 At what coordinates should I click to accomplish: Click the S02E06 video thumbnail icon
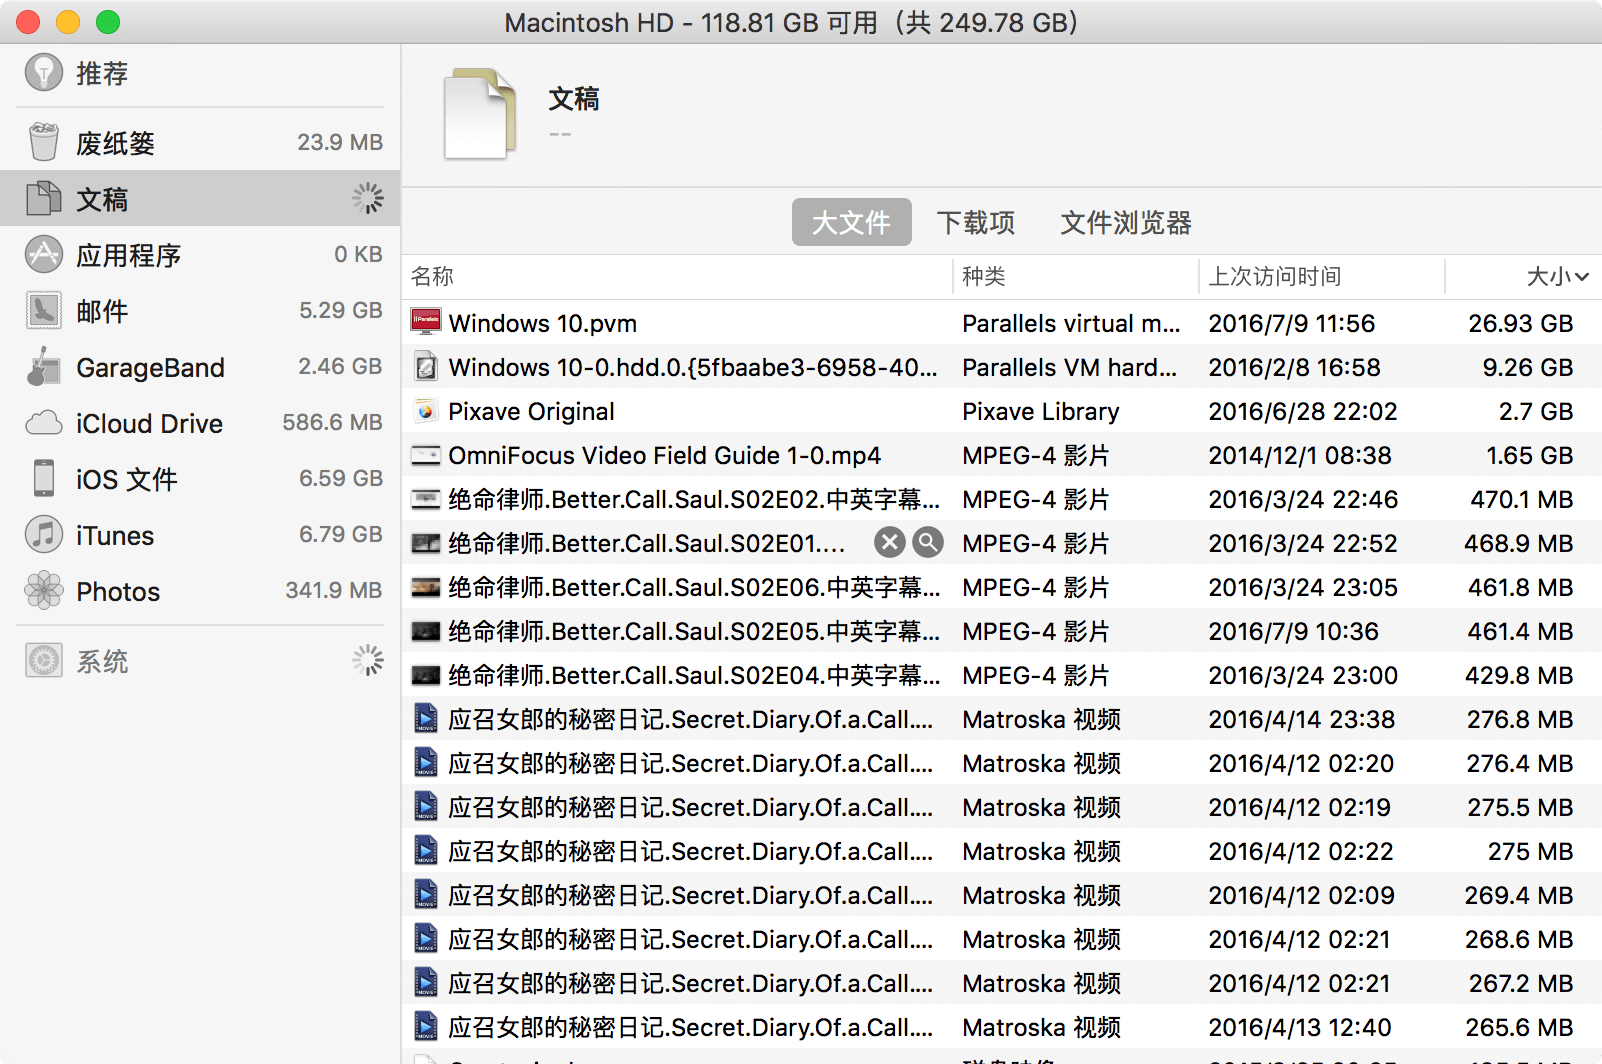(x=426, y=587)
